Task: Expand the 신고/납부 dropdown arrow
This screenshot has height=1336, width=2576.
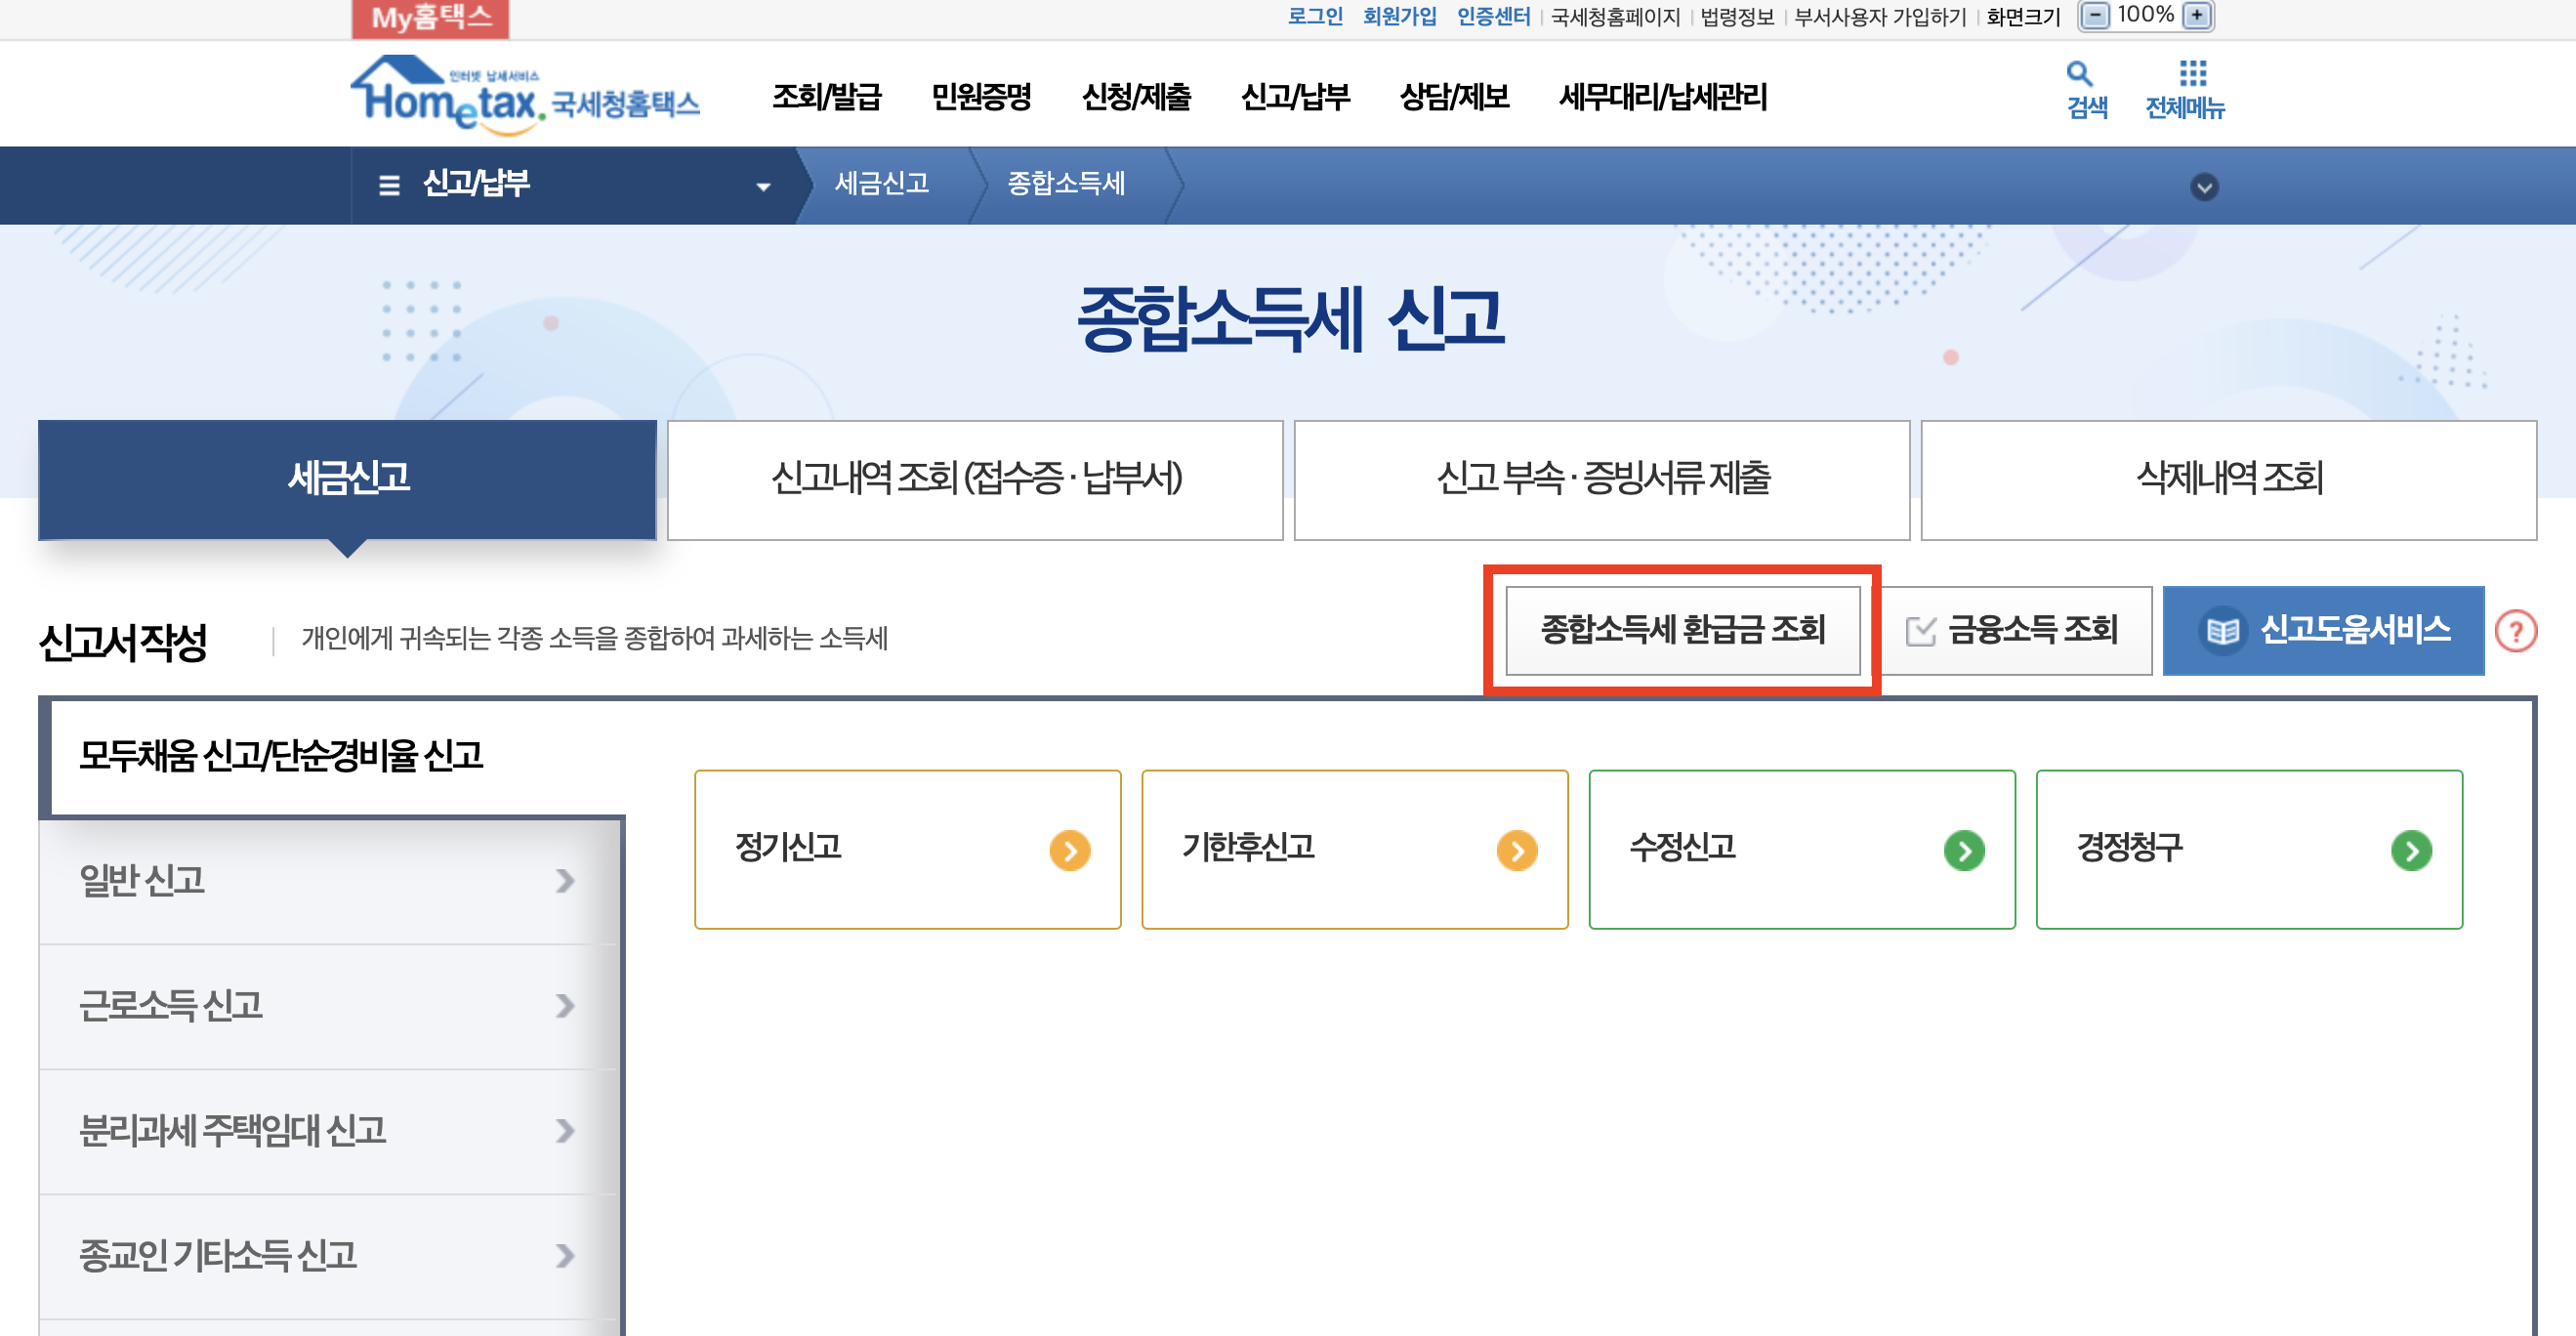Action: click(763, 187)
